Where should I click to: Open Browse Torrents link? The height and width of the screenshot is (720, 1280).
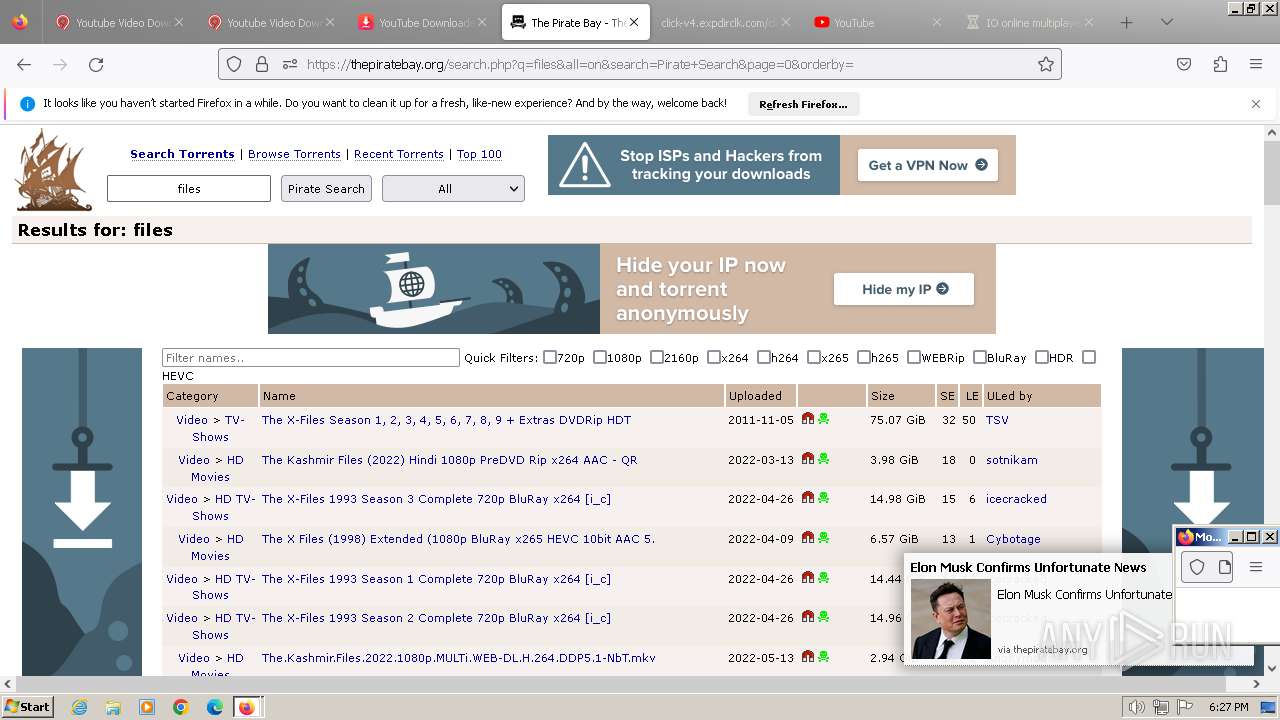[294, 154]
